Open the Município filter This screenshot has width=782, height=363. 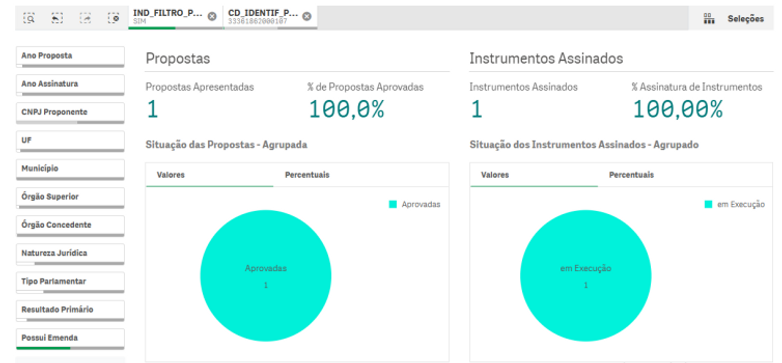(70, 170)
